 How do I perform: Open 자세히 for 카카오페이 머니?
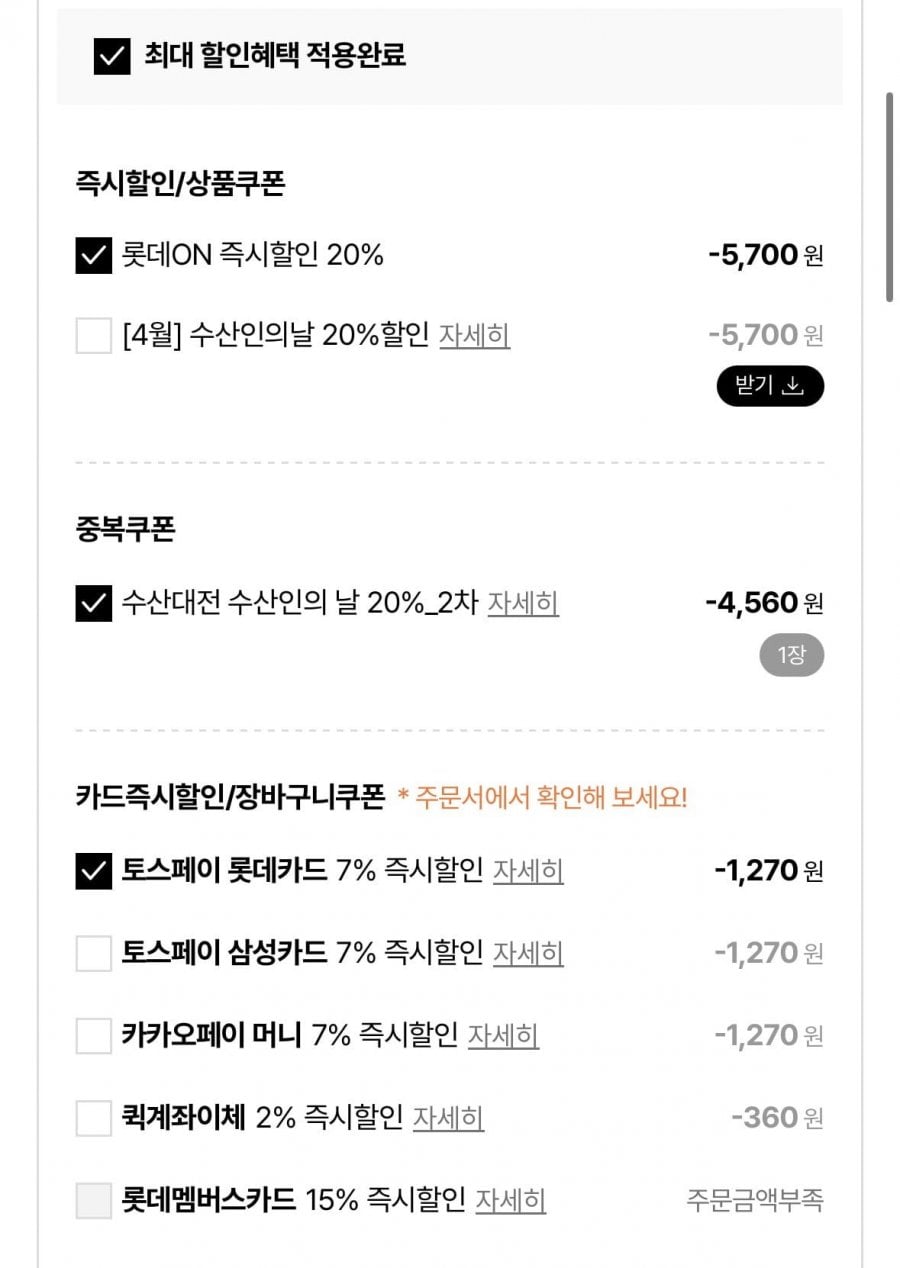point(503,1035)
